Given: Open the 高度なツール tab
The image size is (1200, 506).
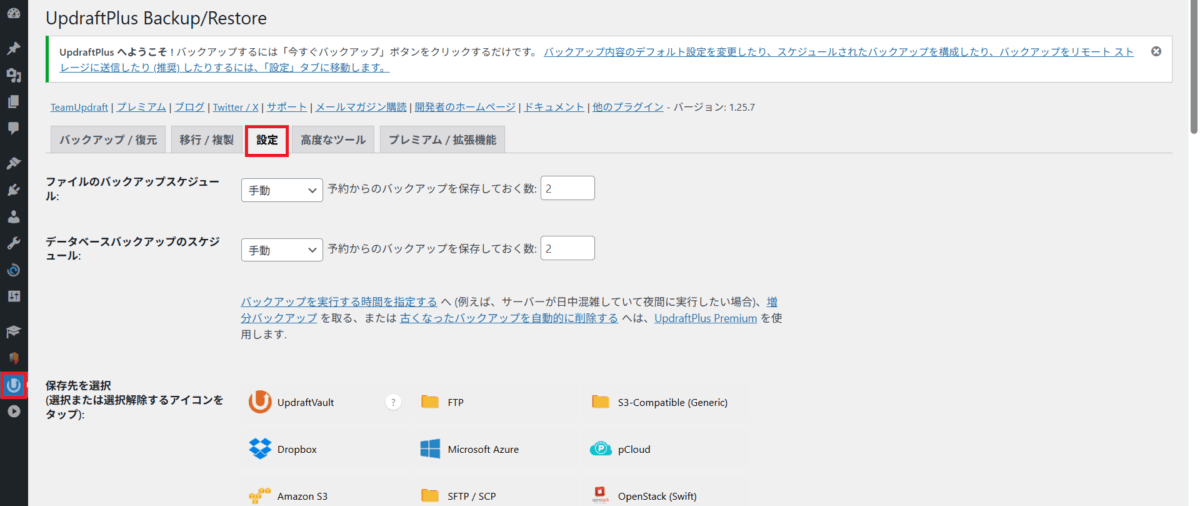Looking at the screenshot, I should click(333, 140).
